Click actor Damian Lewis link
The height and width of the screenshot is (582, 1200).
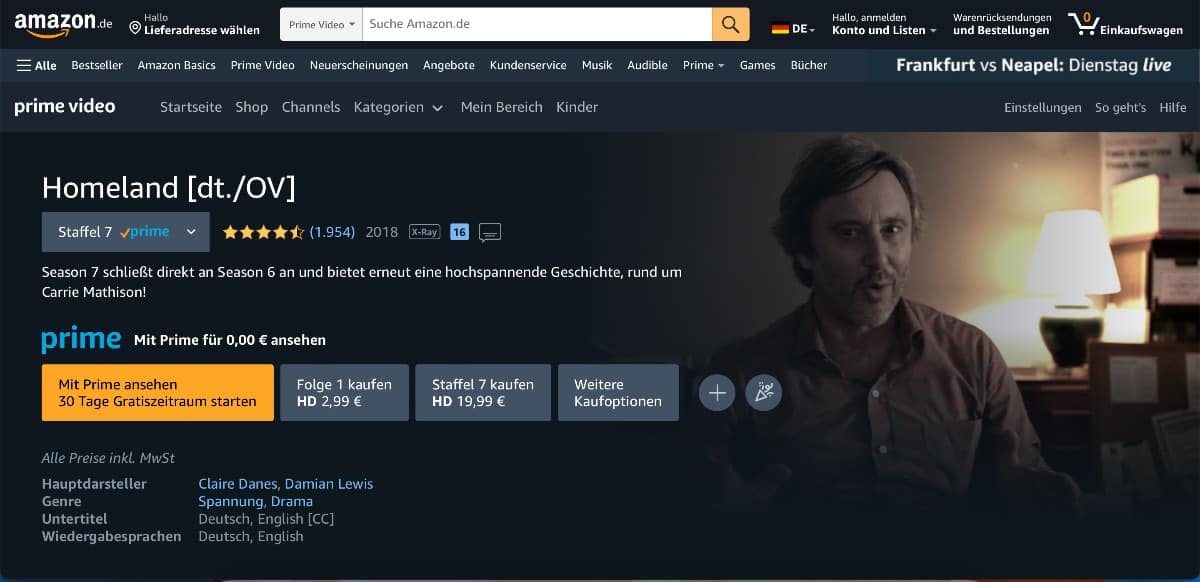pos(329,484)
